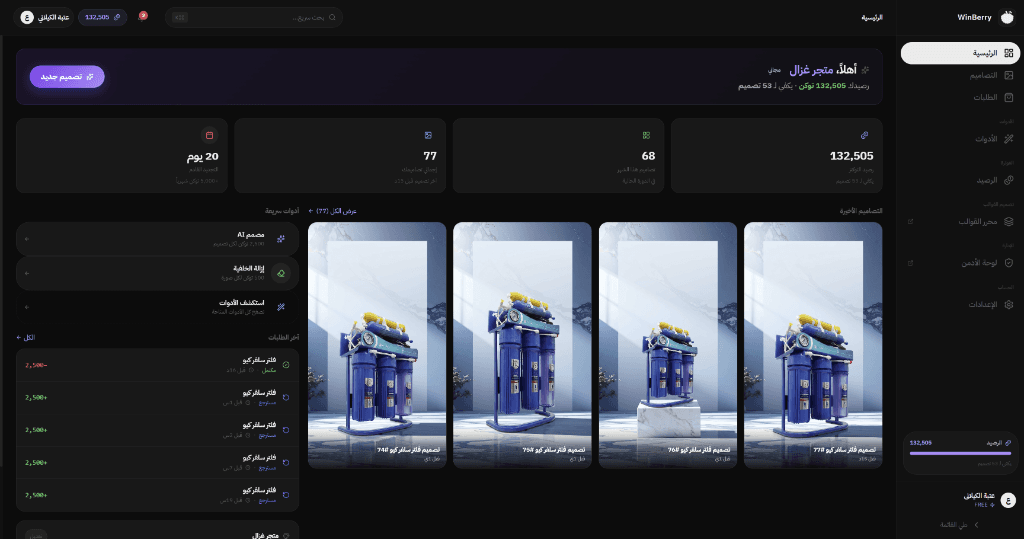Click 20 يوم renewal value

[202, 157]
